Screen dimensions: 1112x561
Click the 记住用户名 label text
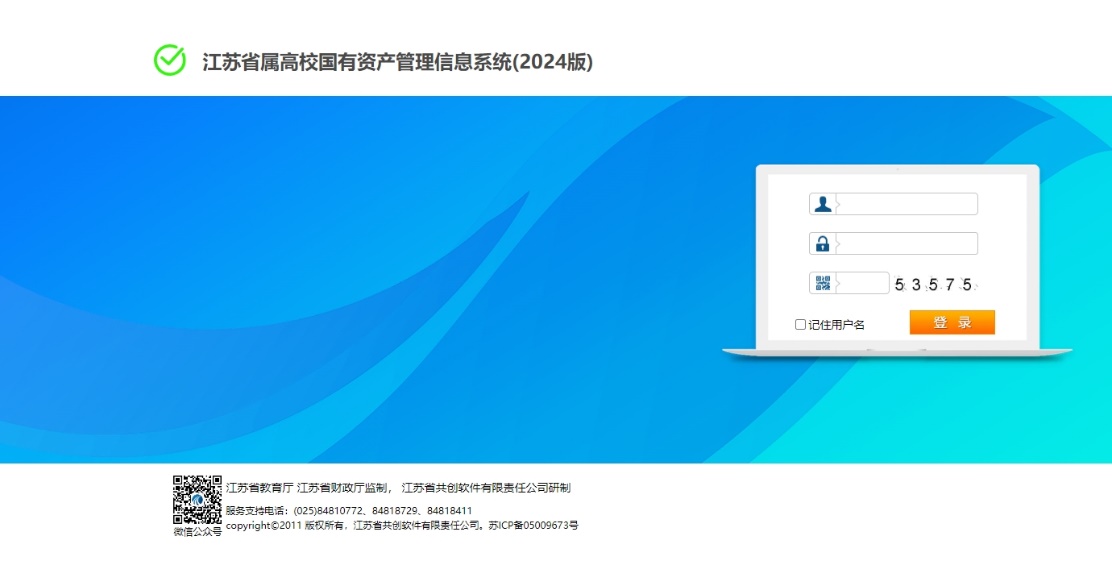click(836, 325)
